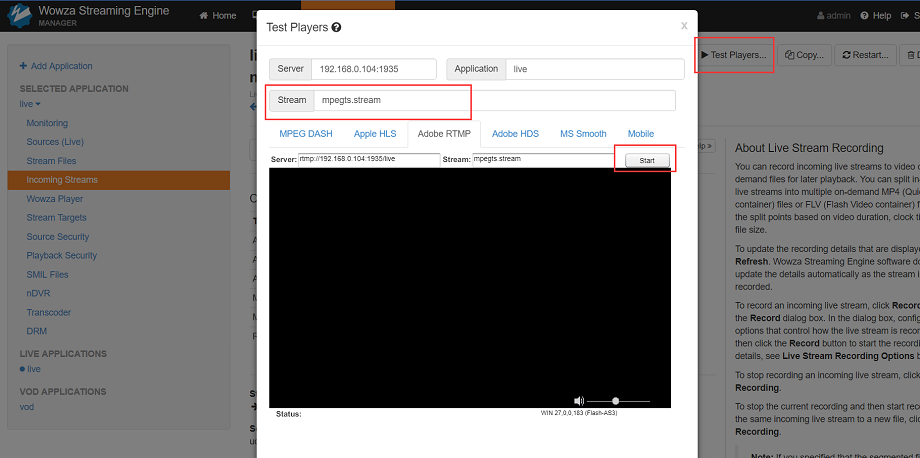
Task: Click Add Application in the sidebar
Action: 56,66
